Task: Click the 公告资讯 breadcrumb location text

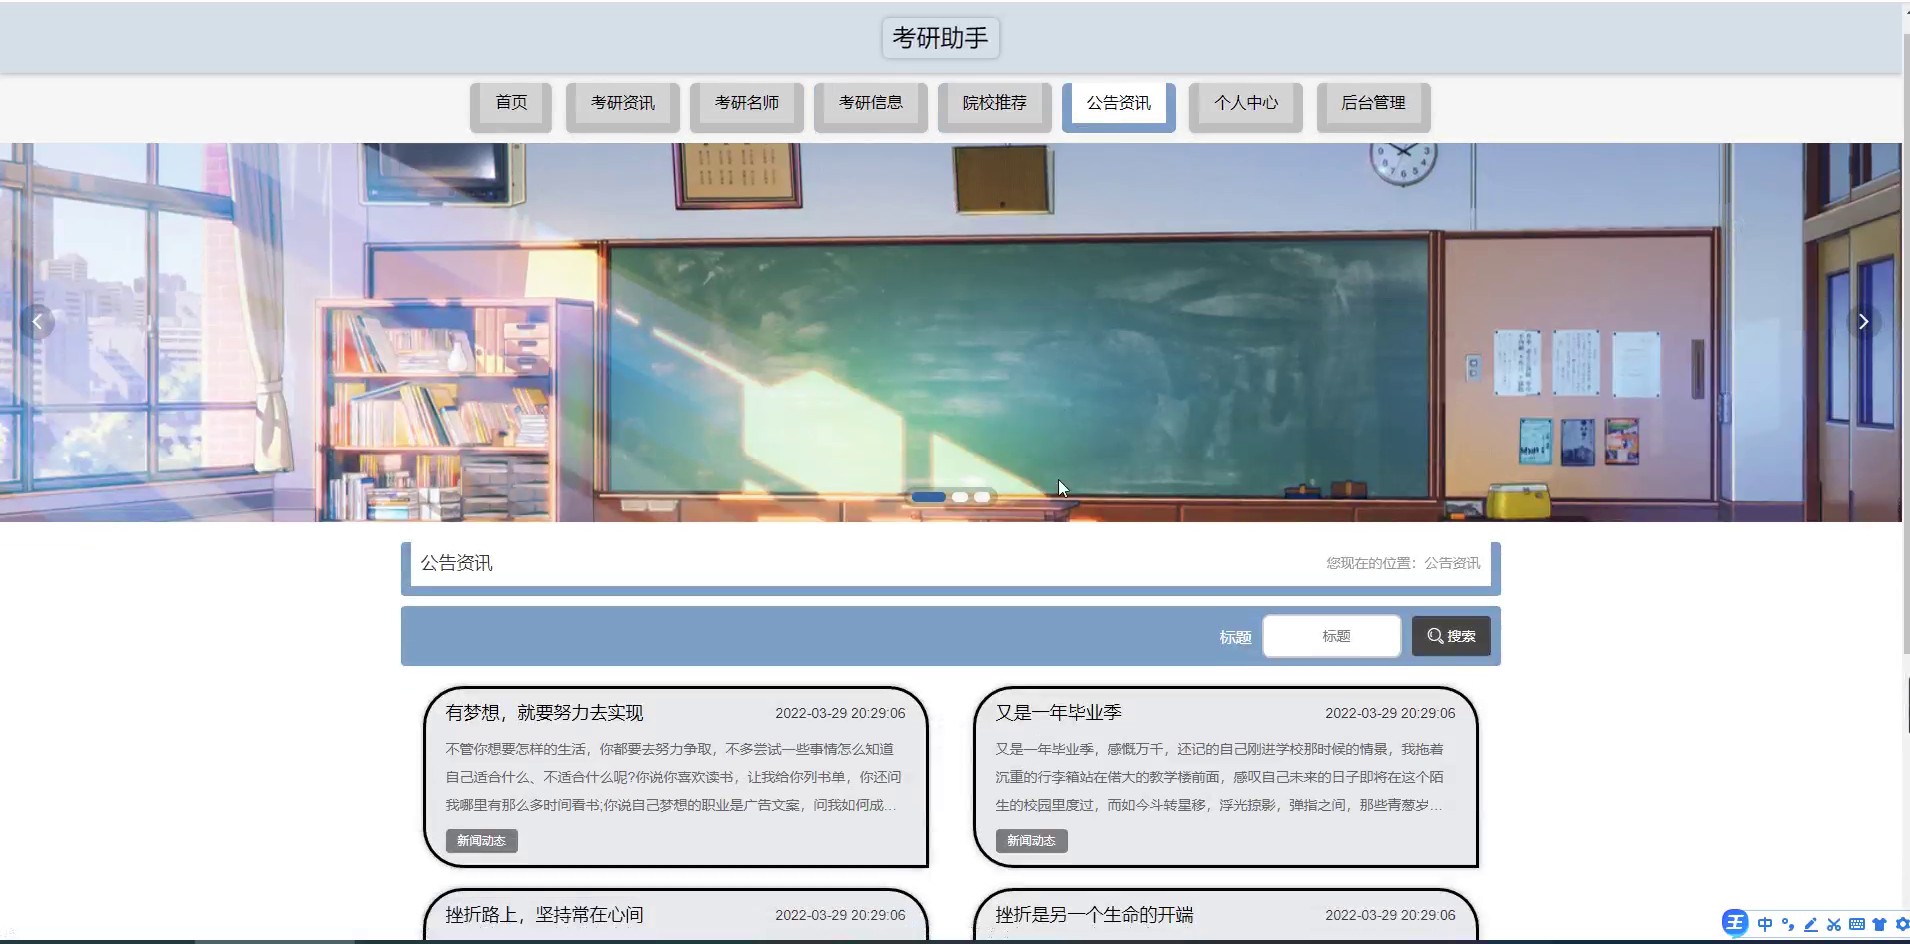Action: (1452, 563)
